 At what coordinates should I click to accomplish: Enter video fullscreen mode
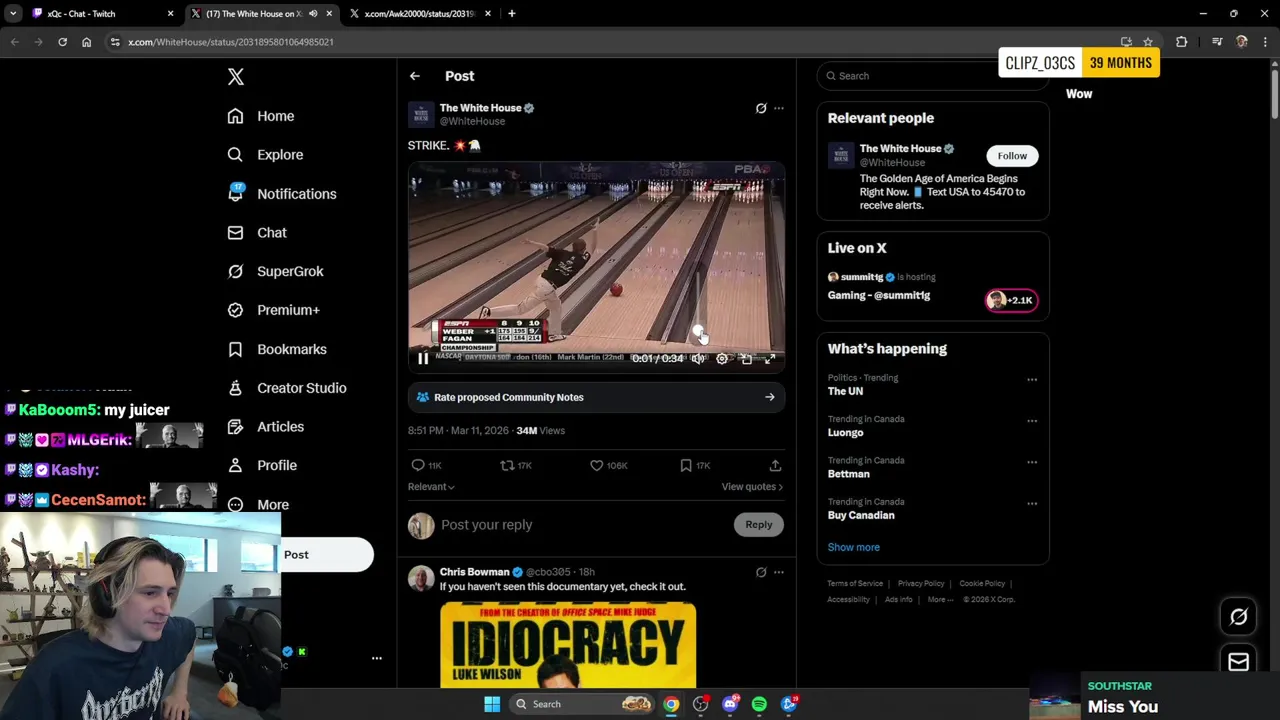click(770, 358)
